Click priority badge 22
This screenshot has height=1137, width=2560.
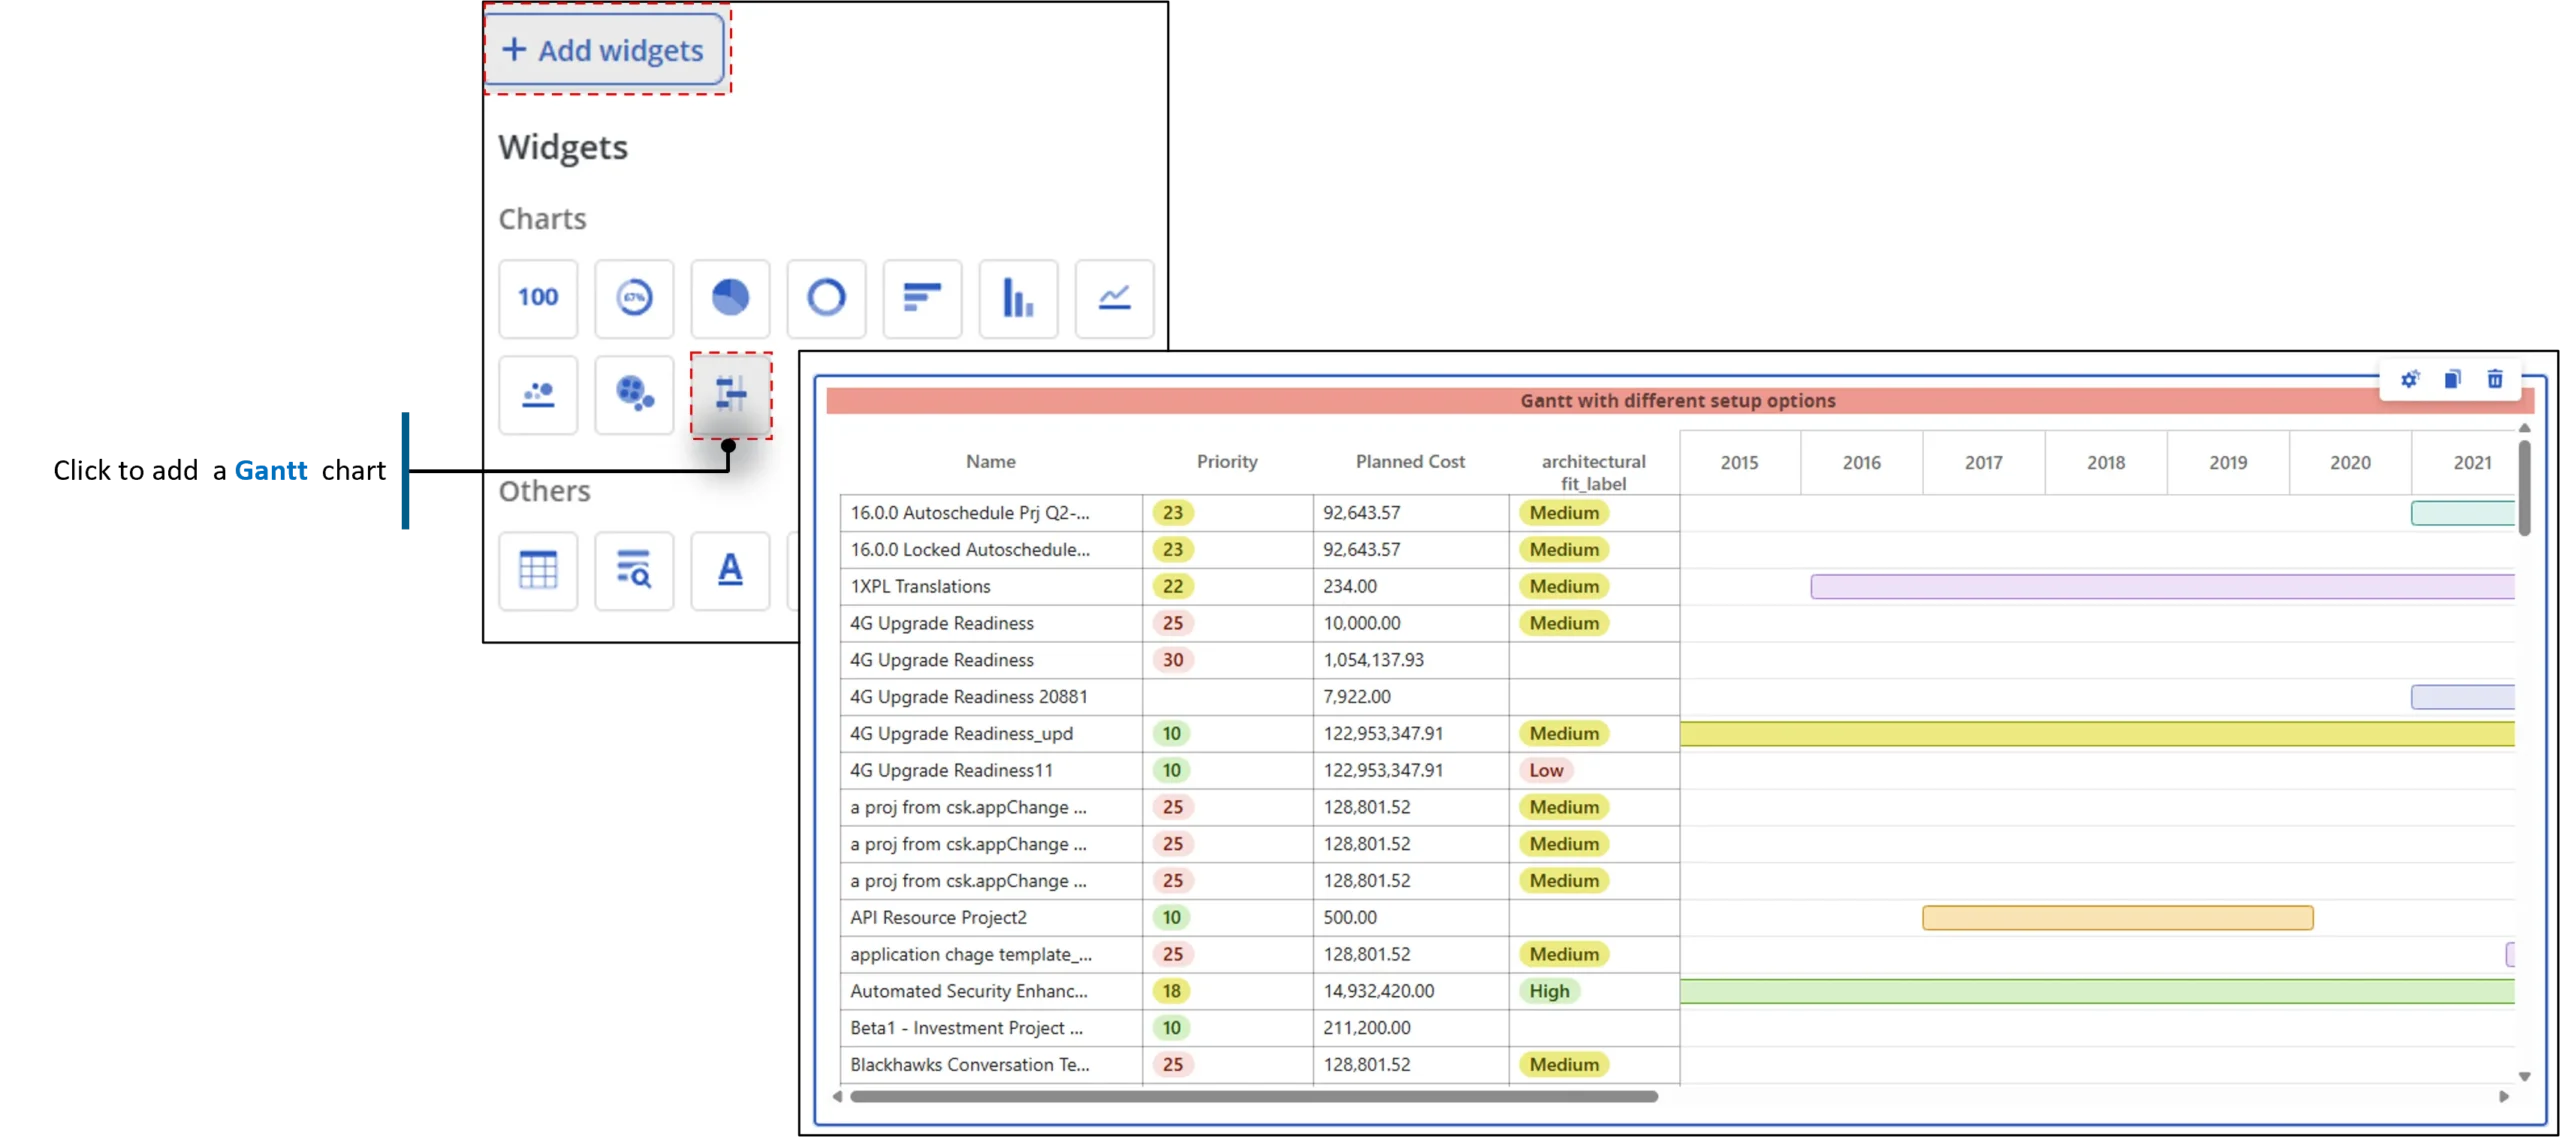click(1172, 586)
